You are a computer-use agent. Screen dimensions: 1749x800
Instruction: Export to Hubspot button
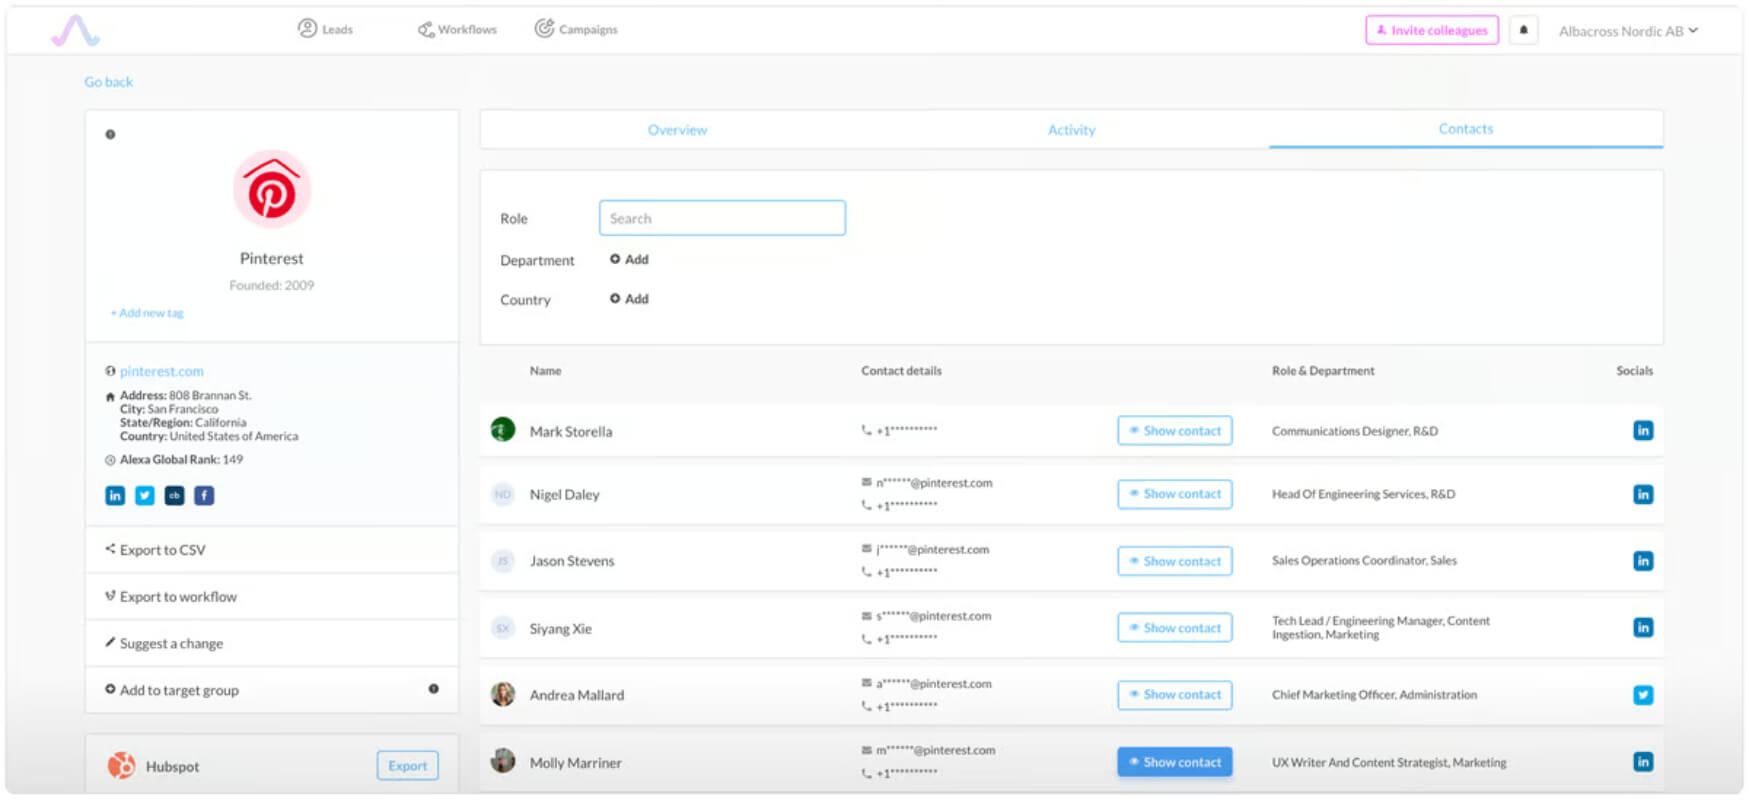pos(407,766)
